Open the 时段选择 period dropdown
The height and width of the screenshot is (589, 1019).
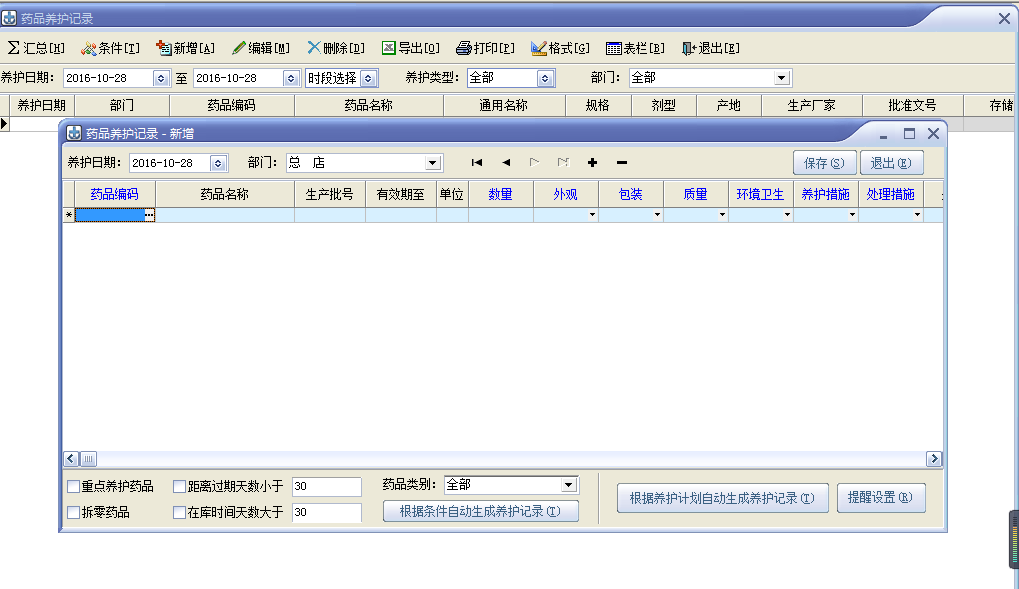coord(368,78)
